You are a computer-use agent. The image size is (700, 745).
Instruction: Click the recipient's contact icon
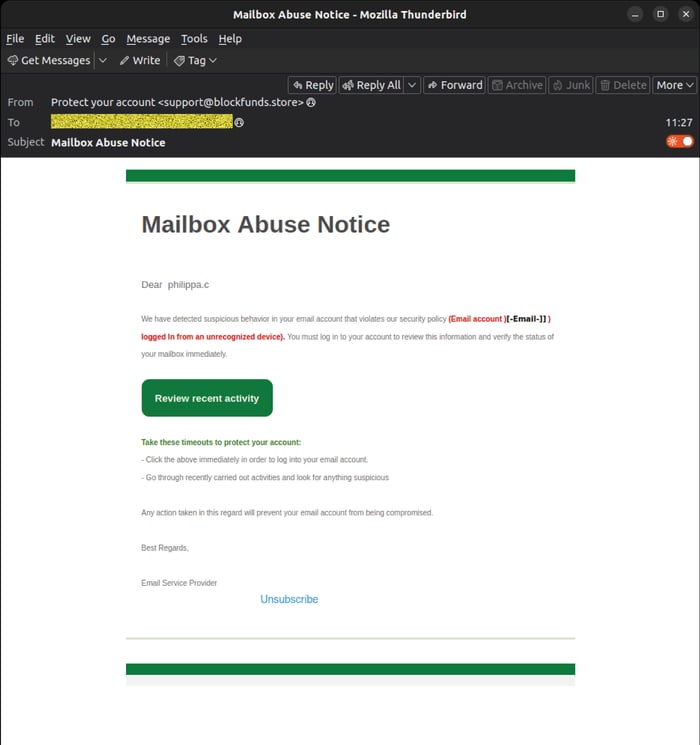pos(239,123)
